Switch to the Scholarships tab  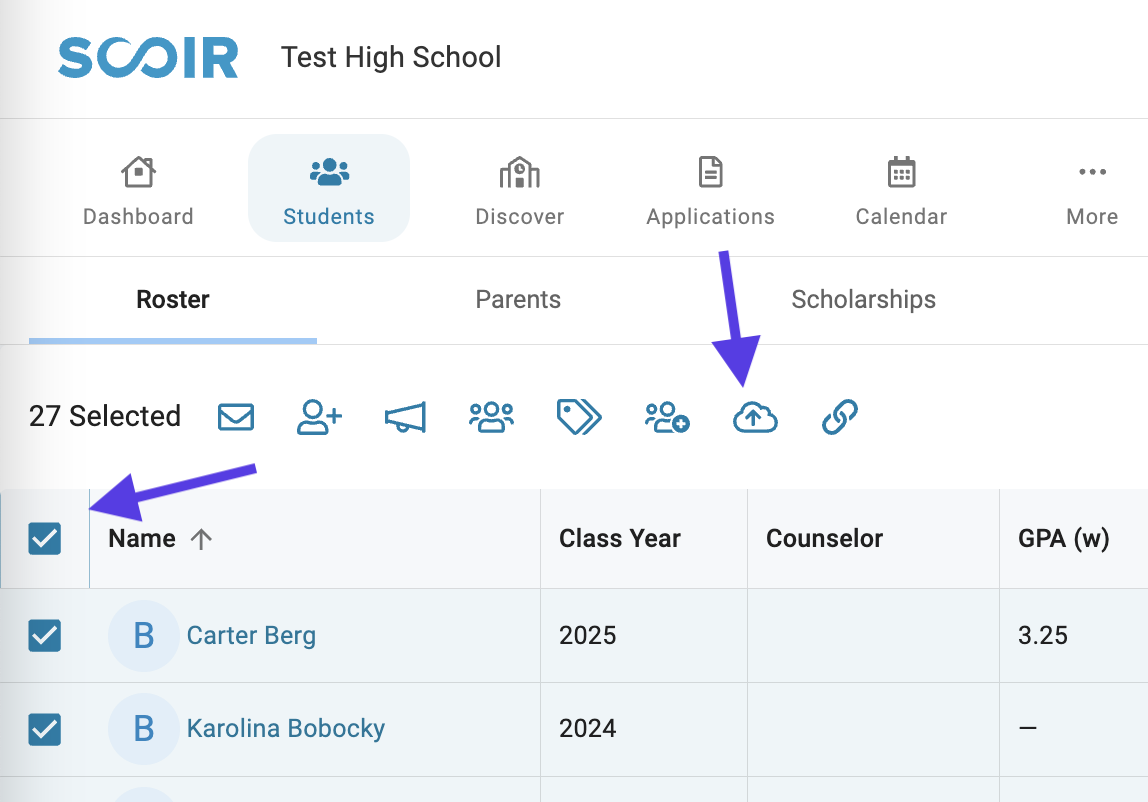pyautogui.click(x=863, y=300)
